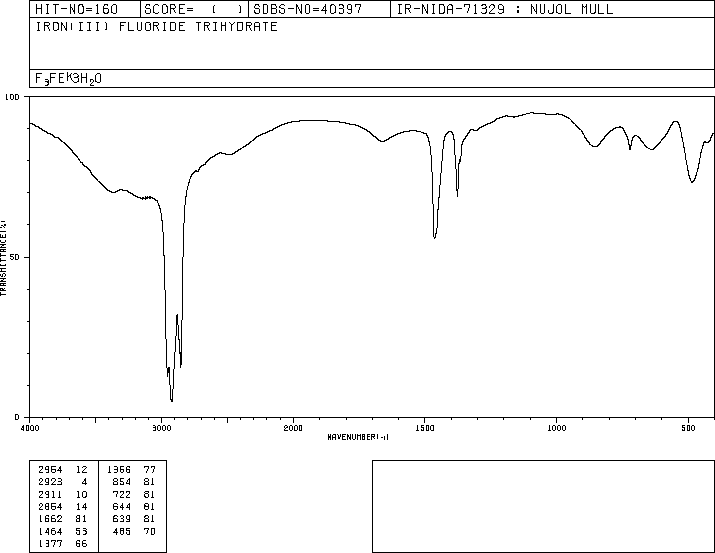715x553 pixels.
Task: Click the transmittance value 53 beside 1464
Action: coord(82,532)
